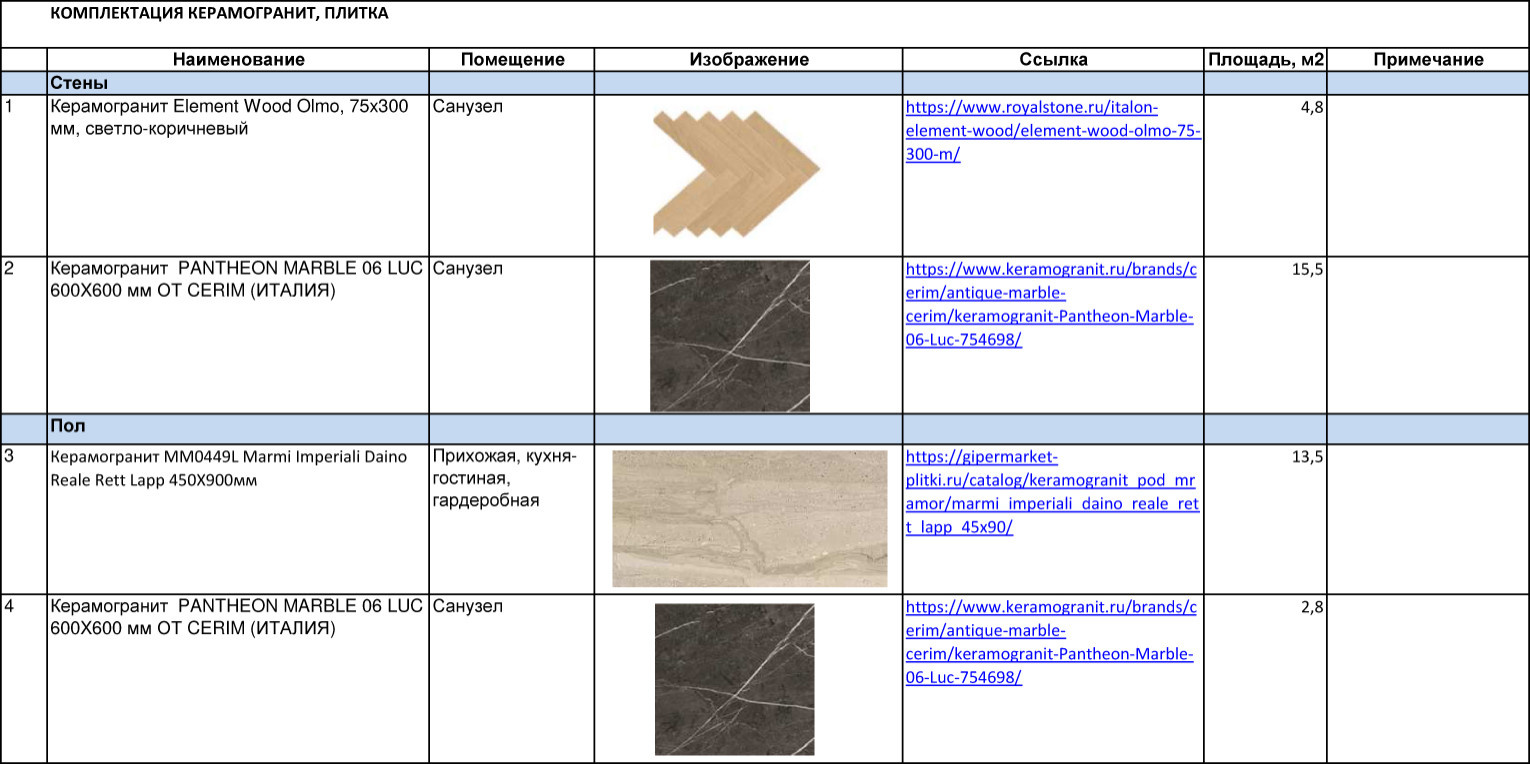Open the keramogranit.ru link in row 4
The width and height of the screenshot is (1530, 764).
(1051, 642)
